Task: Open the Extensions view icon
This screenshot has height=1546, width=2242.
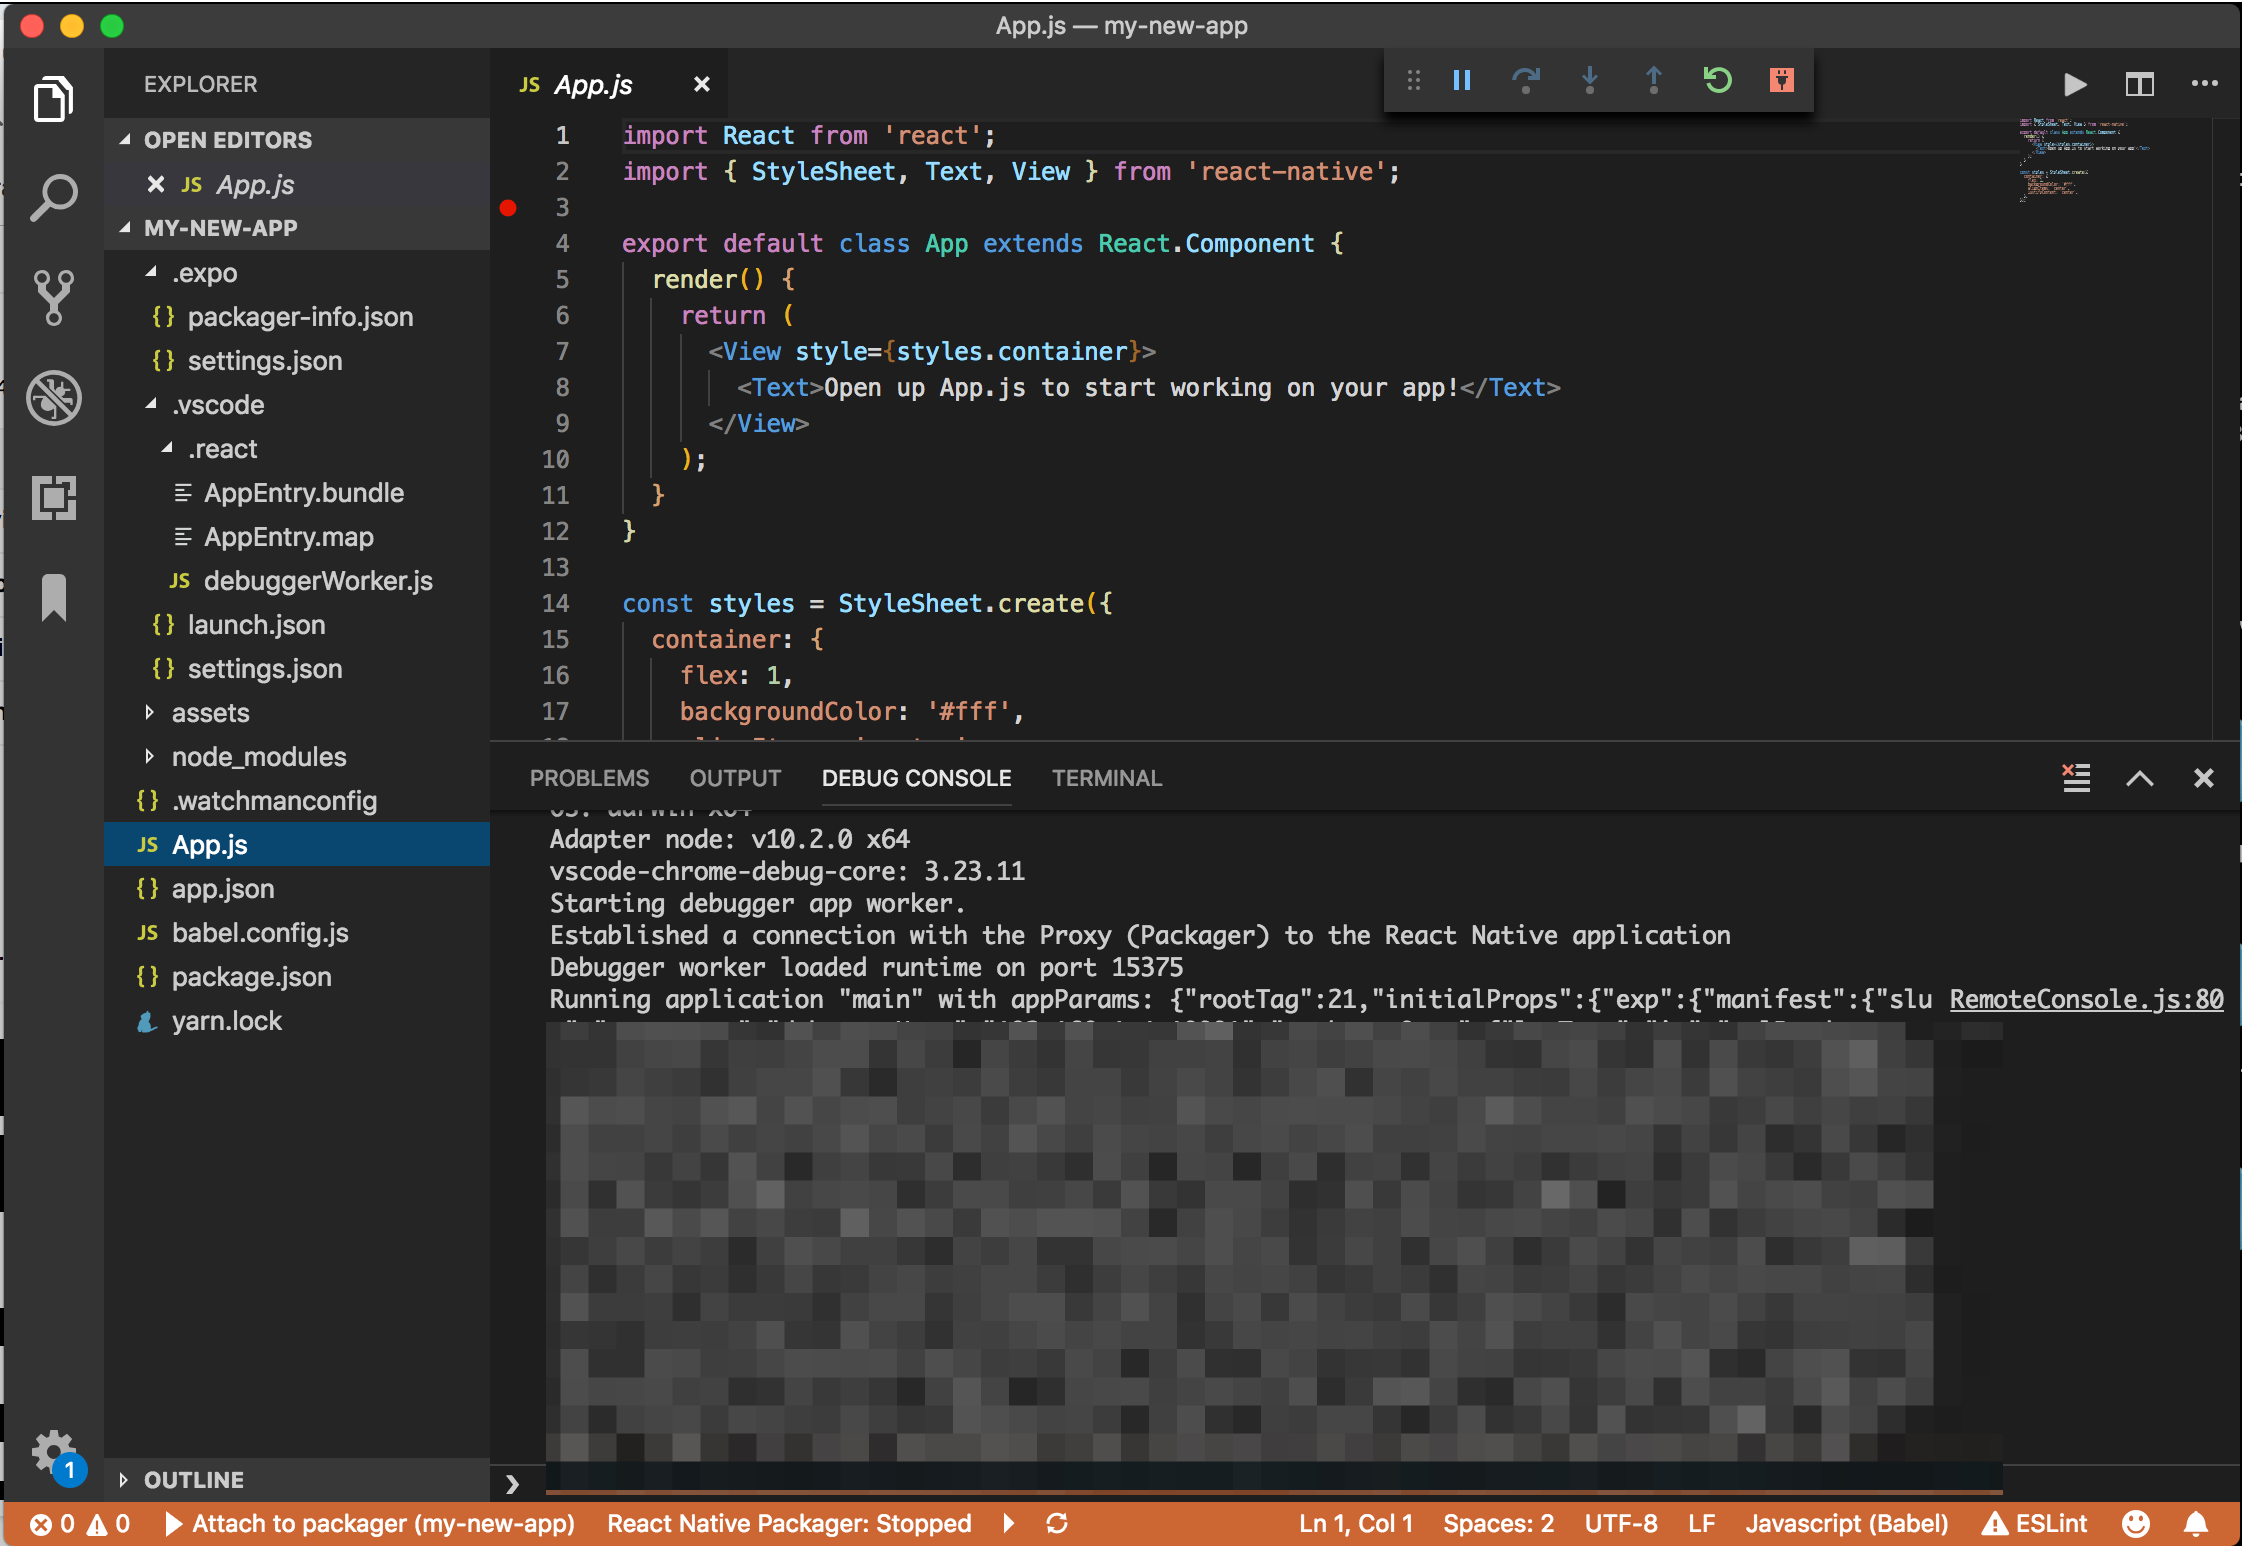Action: (x=53, y=497)
